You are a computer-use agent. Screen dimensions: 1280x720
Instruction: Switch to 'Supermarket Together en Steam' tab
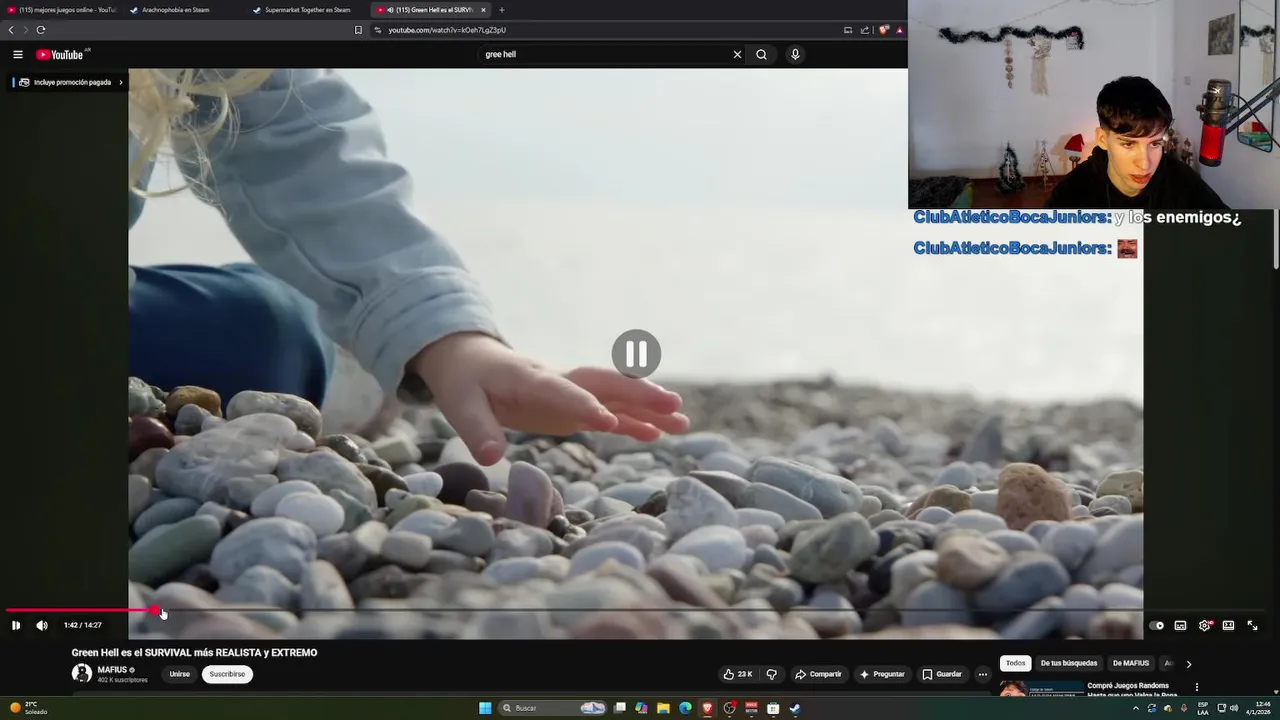[x=307, y=10]
